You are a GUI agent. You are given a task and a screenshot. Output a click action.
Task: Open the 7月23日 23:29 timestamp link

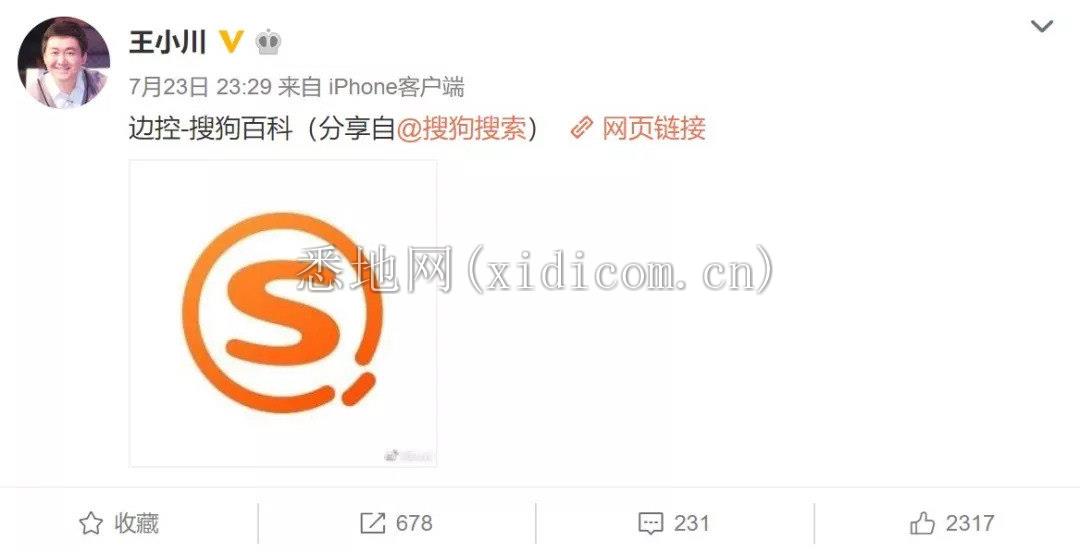pyautogui.click(x=200, y=87)
